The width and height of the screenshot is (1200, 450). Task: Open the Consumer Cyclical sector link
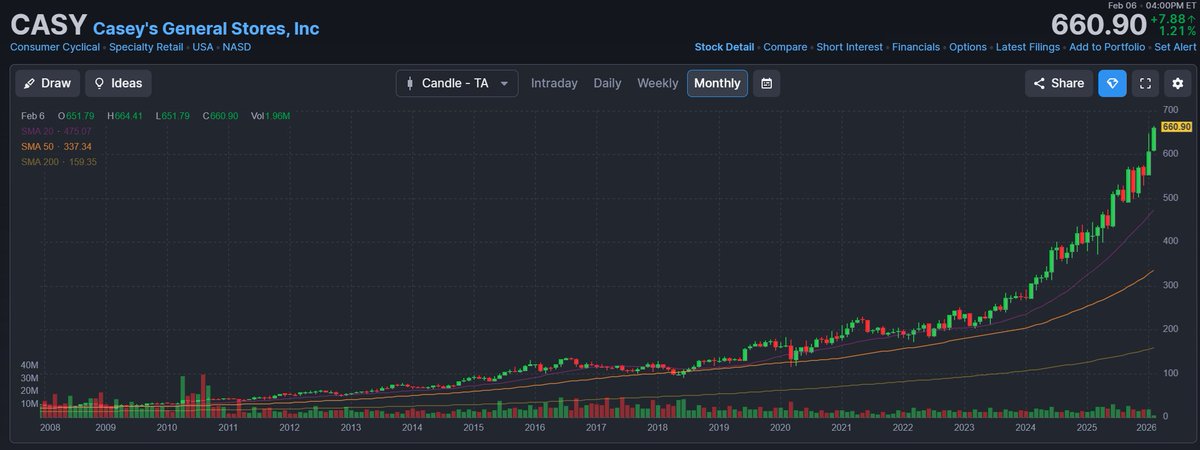click(x=55, y=47)
